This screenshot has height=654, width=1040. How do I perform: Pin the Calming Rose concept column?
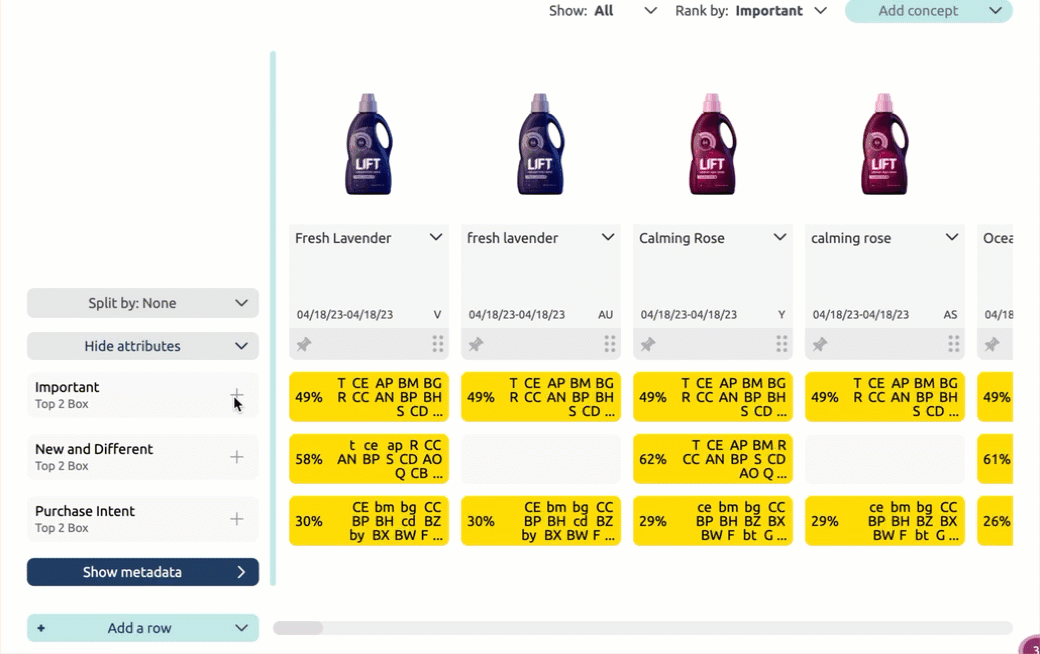(x=648, y=344)
